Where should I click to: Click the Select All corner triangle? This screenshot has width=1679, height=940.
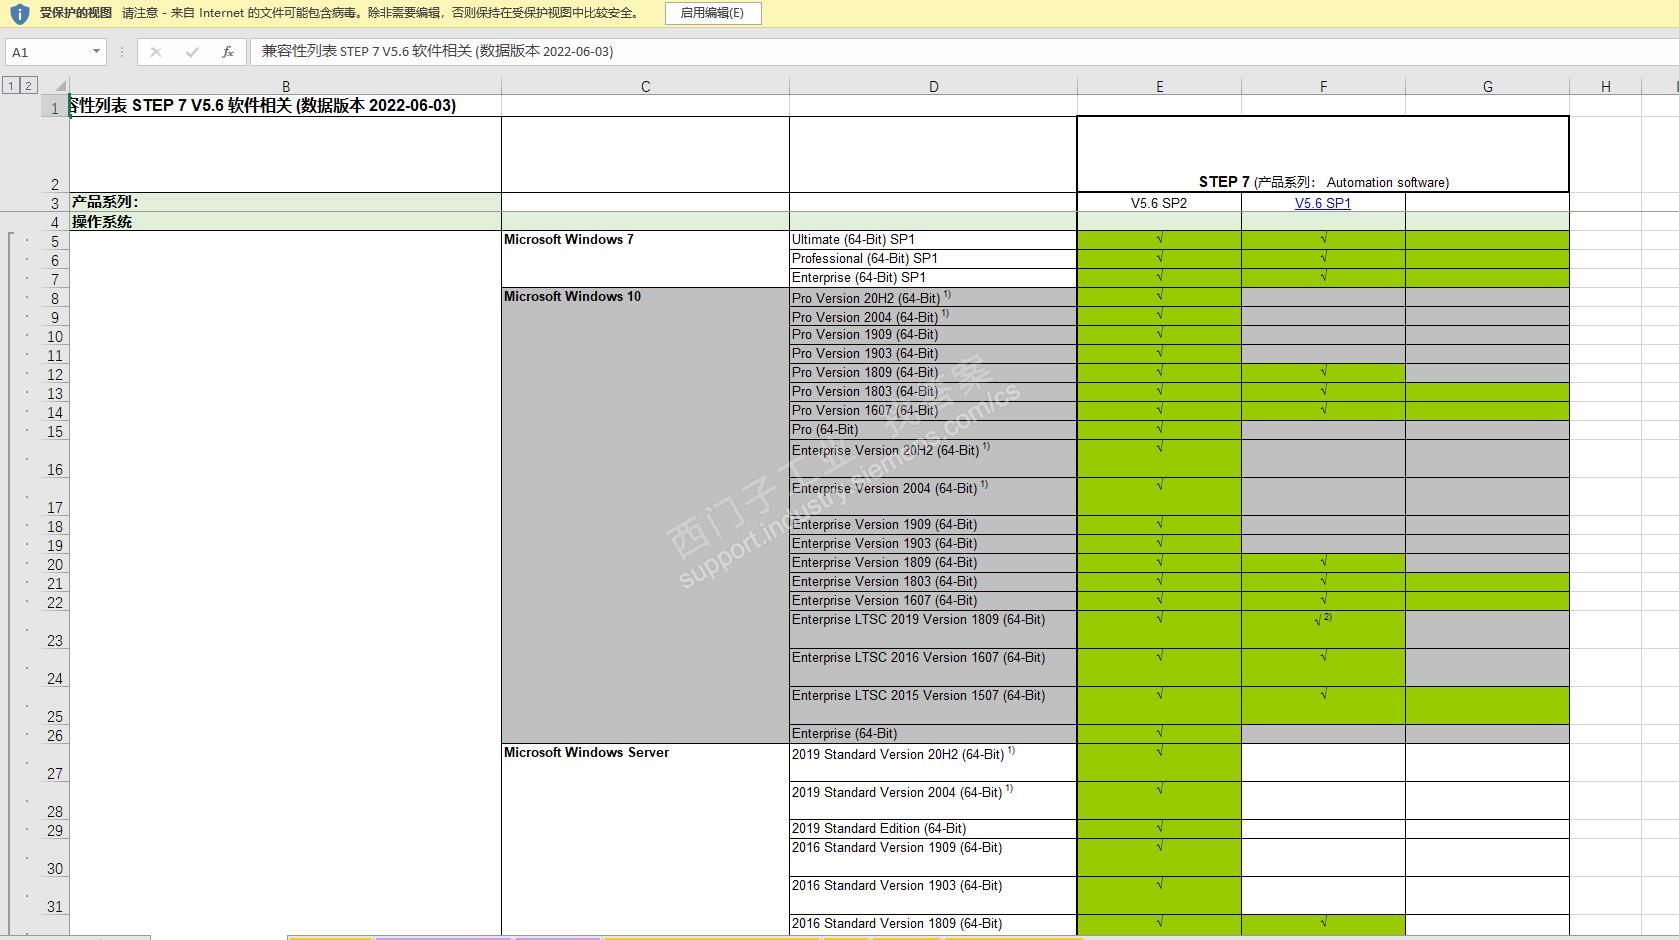59,86
